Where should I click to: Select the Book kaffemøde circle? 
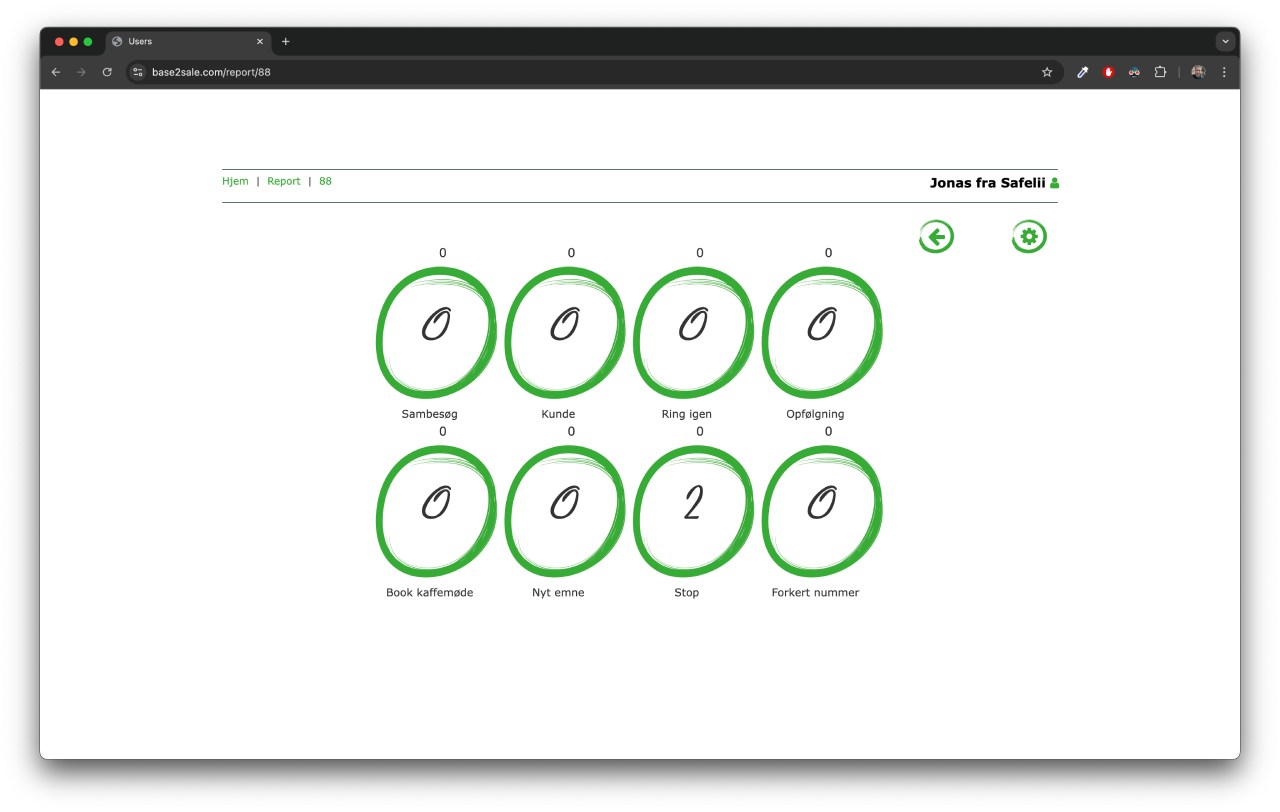click(436, 511)
